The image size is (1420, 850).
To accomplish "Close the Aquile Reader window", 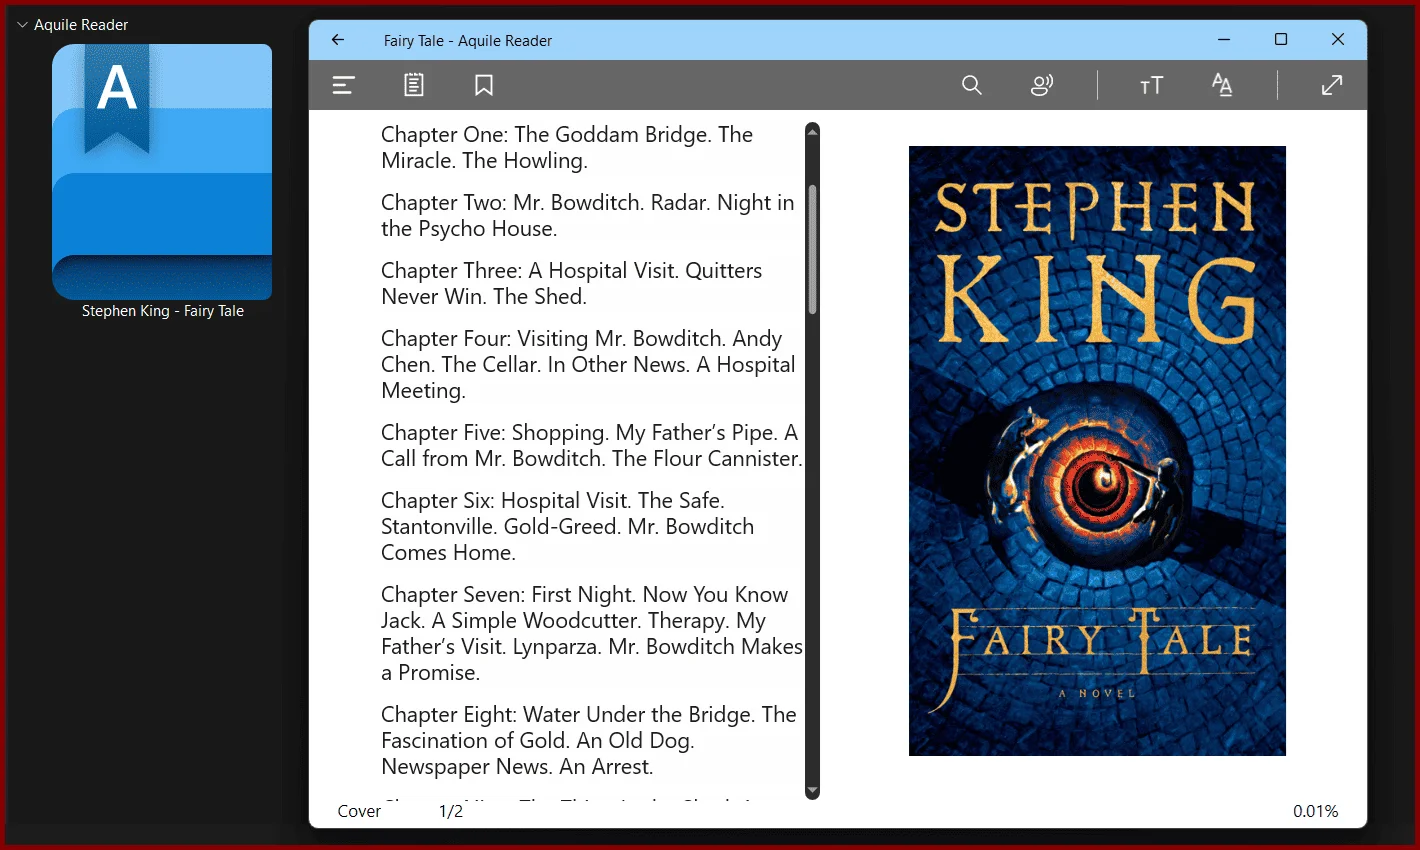I will point(1338,40).
